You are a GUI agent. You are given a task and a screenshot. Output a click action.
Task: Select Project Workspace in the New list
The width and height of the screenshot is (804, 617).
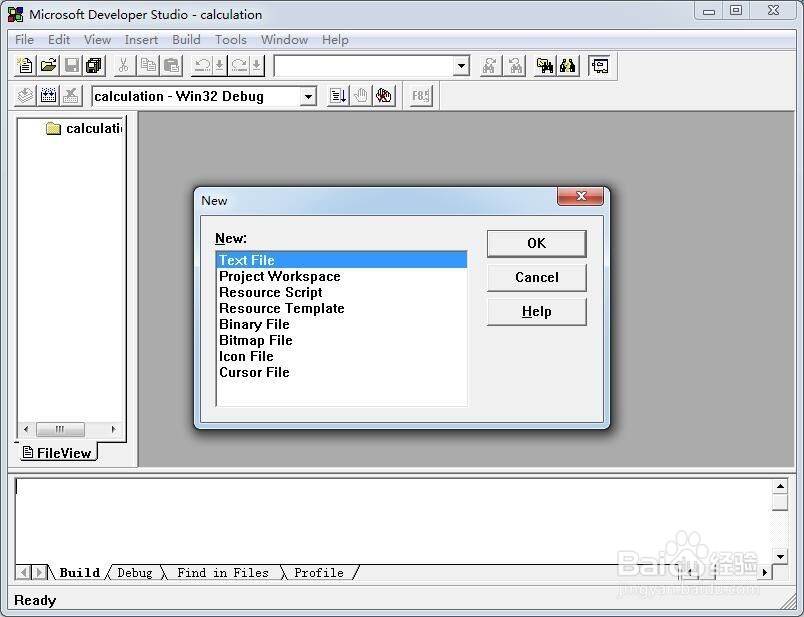tap(341, 276)
